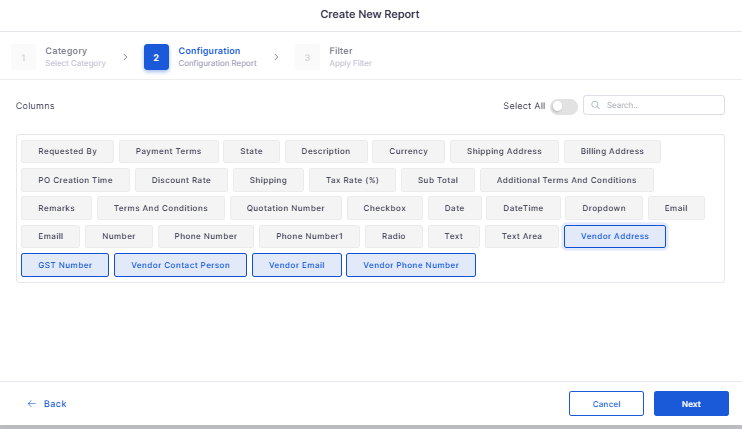The width and height of the screenshot is (742, 429).
Task: Select the Dropdown column chip
Action: click(x=604, y=208)
